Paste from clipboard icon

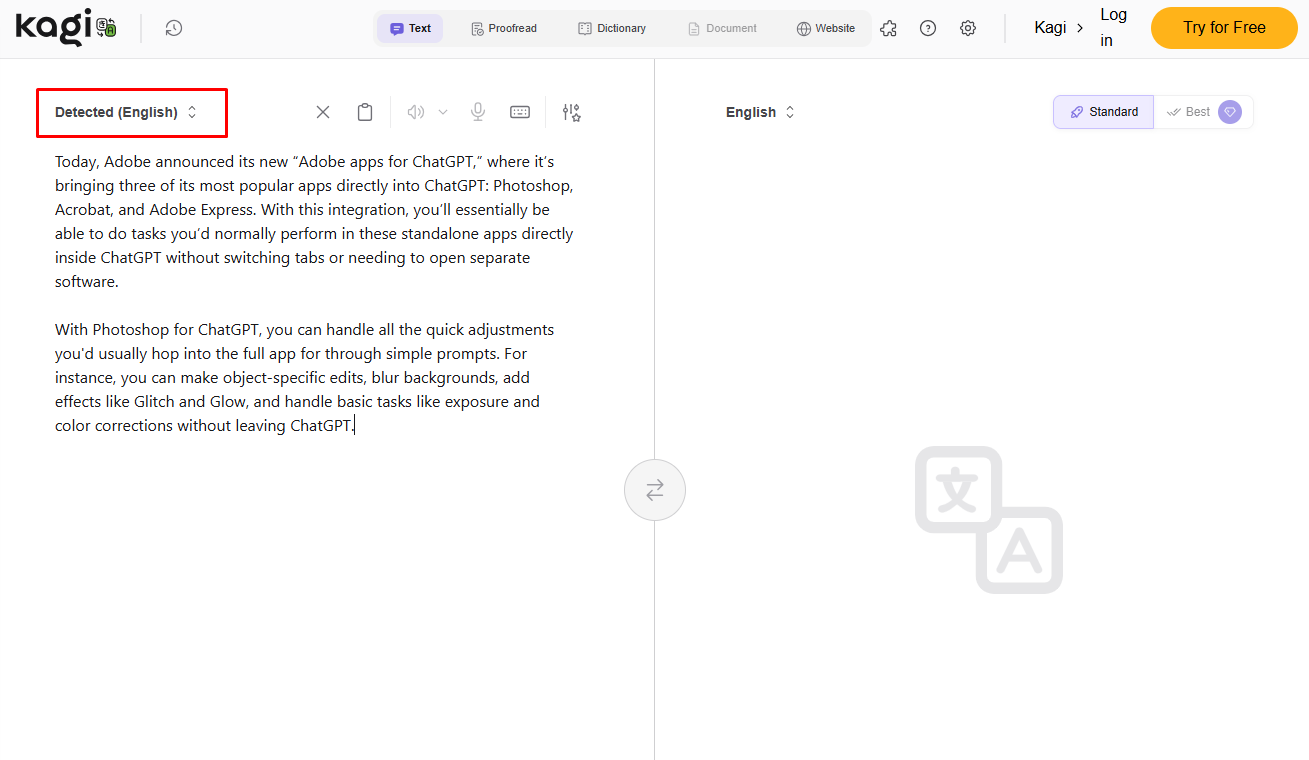365,112
